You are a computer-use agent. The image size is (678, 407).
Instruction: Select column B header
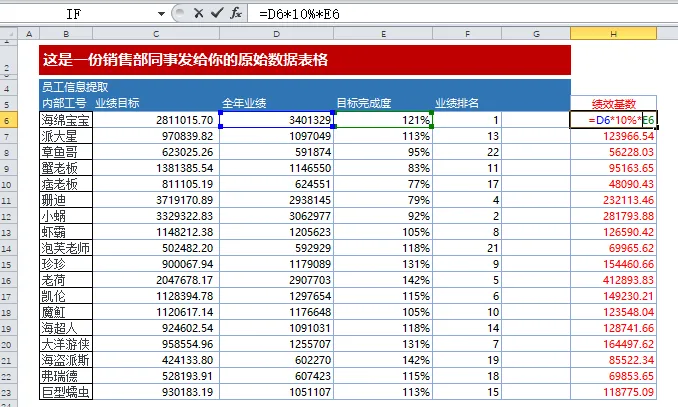coord(66,34)
